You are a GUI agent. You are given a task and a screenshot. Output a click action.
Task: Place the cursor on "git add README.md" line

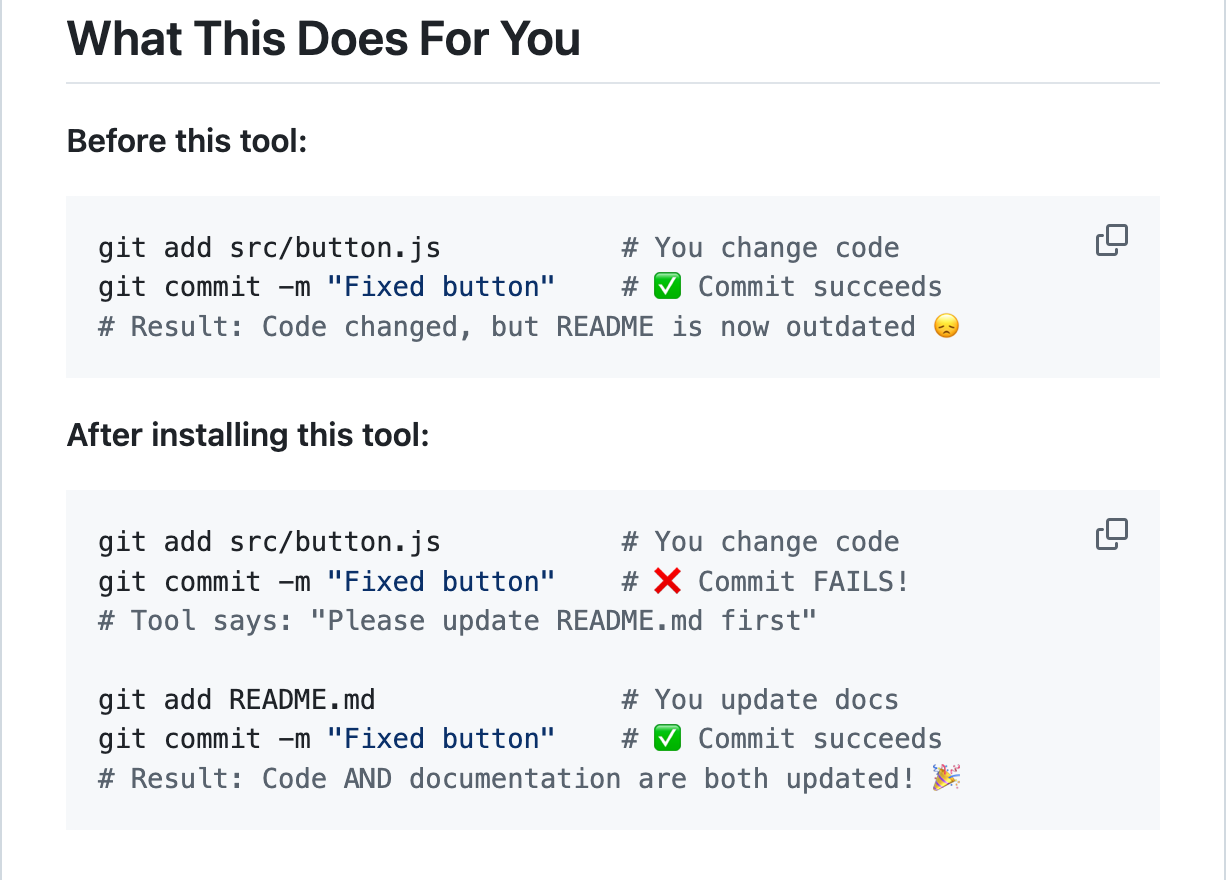pos(237,700)
